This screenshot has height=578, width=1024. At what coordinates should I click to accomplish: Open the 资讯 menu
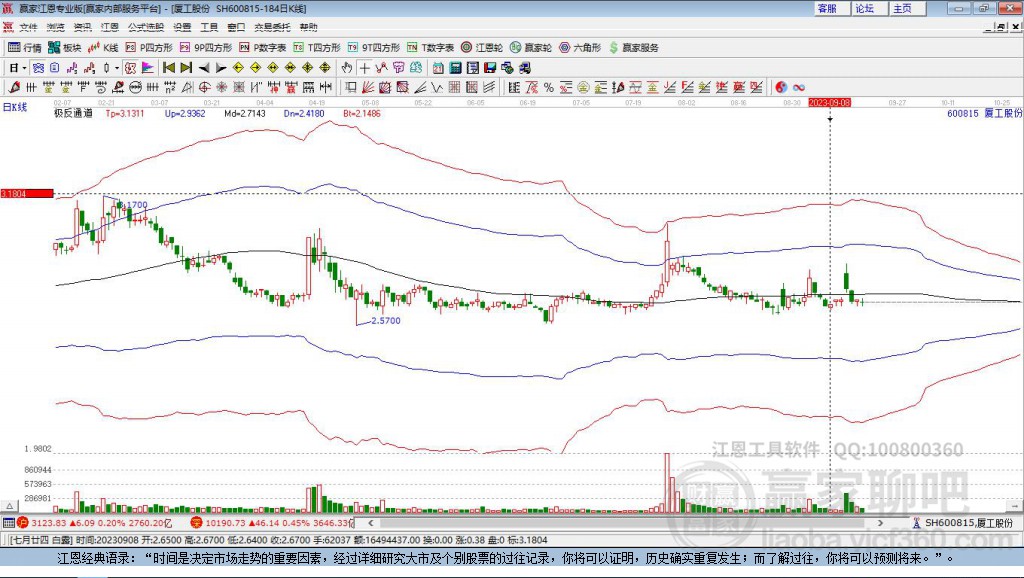(x=82, y=27)
